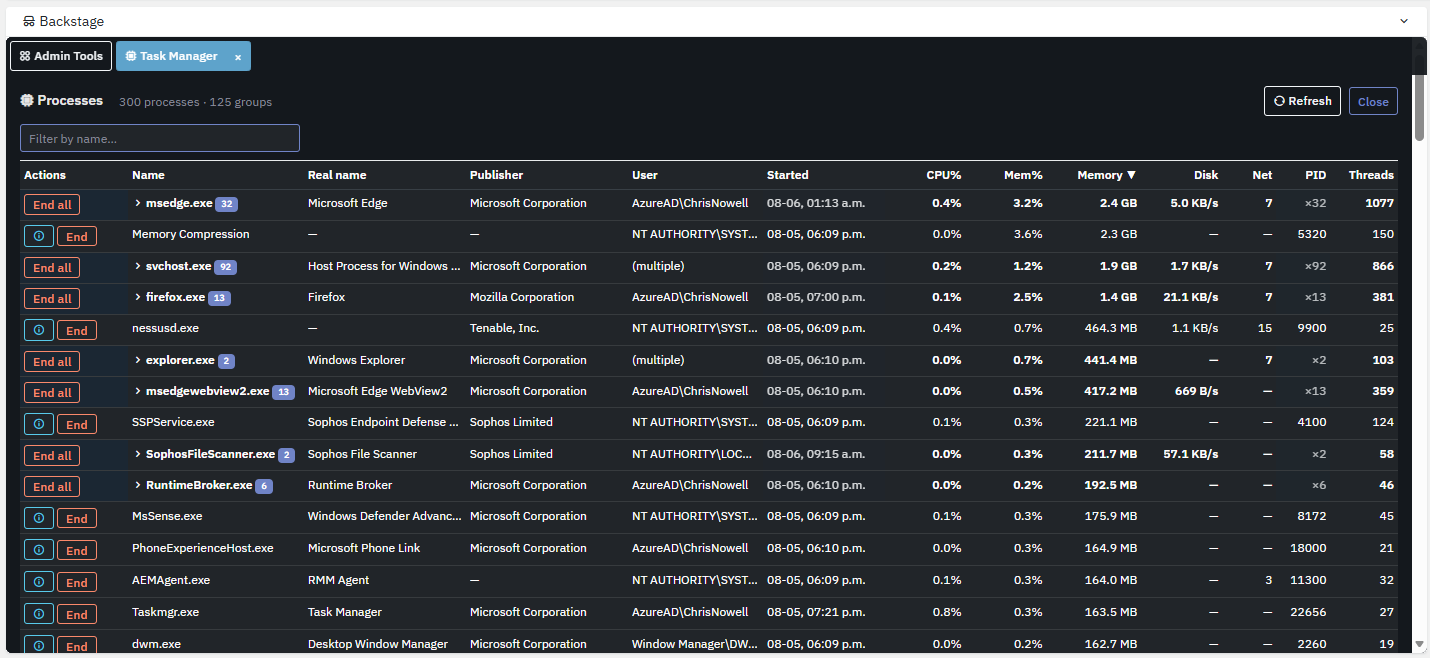1430x658 pixels.
Task: Click the Tenable, Inc. publisher cell
Action: 506,328
